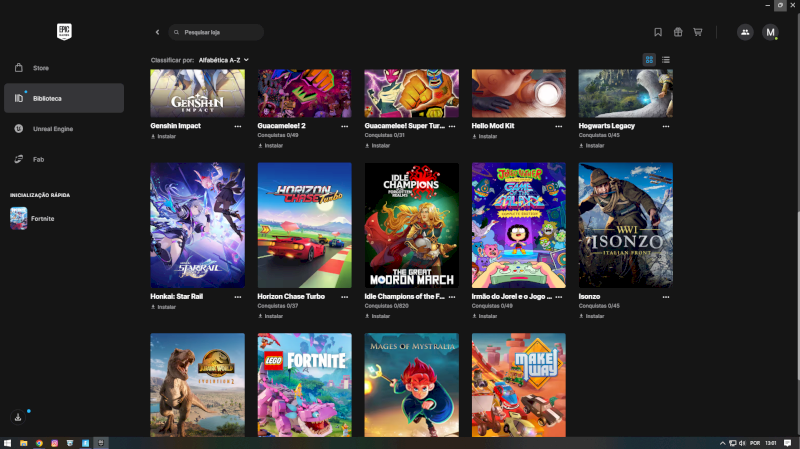Select the Isonzo cover art
800x449 pixels.
tap(626, 225)
